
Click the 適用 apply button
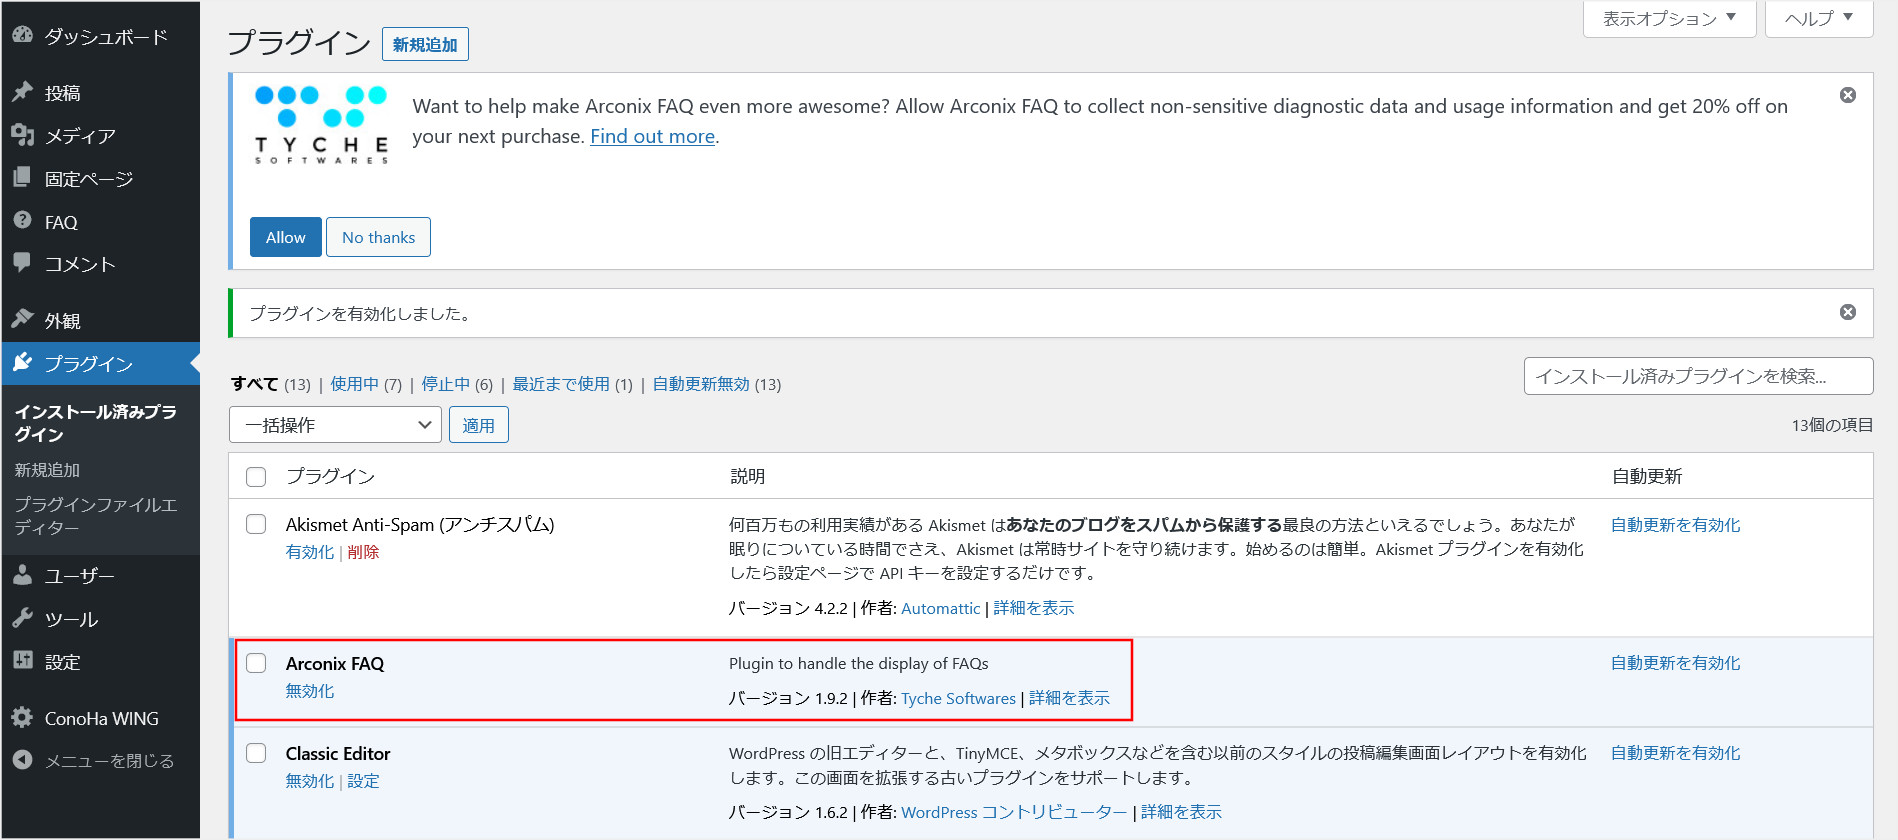[x=478, y=425]
